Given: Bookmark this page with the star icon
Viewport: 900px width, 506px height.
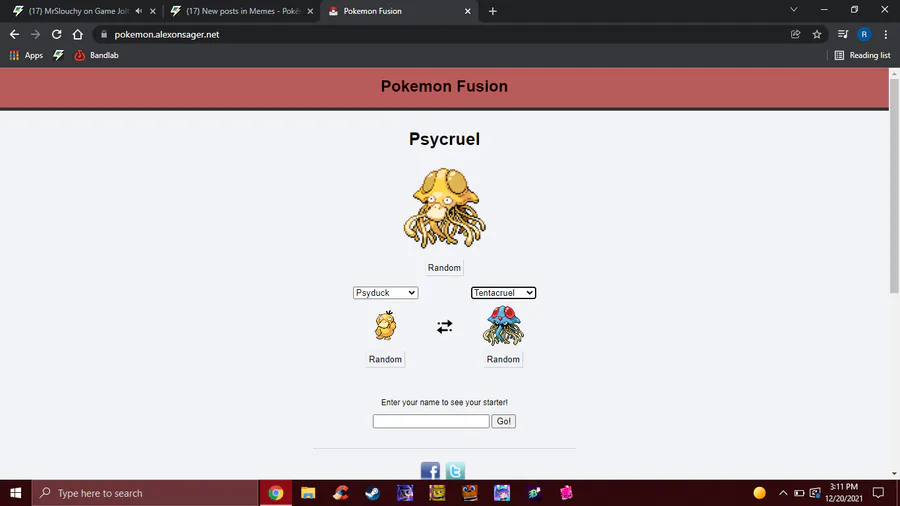Looking at the screenshot, I should pos(817,34).
